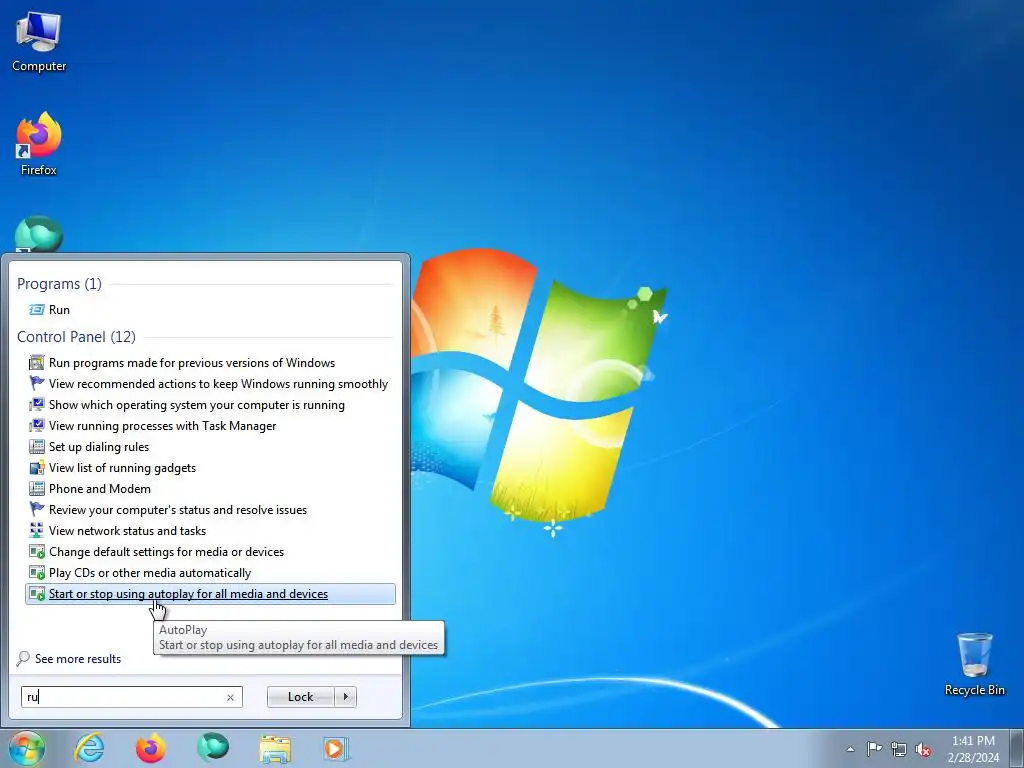Open Phone and Modem result
This screenshot has height=768, width=1024.
(210, 488)
